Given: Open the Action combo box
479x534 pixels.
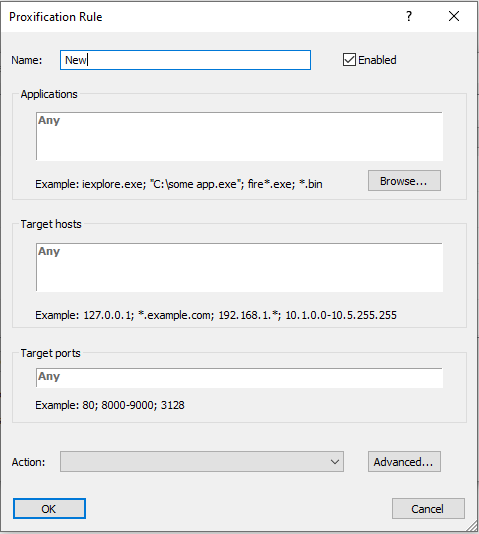Looking at the screenshot, I should 202,462.
